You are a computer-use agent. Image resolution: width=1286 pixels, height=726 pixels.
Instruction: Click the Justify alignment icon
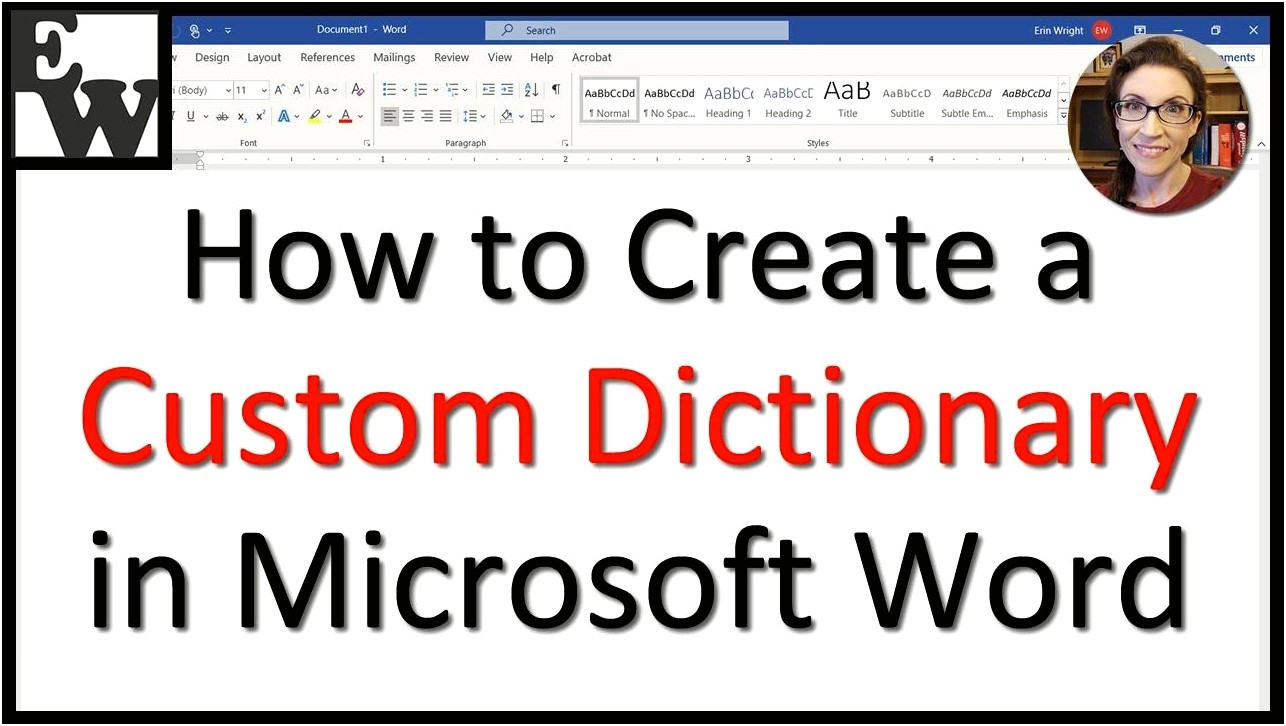[x=445, y=117]
